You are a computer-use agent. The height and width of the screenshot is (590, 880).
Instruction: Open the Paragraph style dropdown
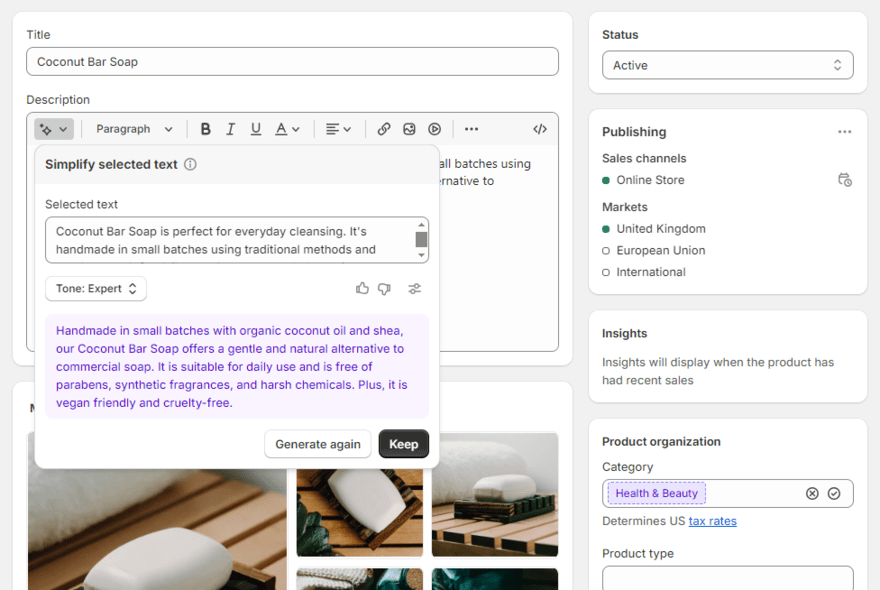click(133, 128)
